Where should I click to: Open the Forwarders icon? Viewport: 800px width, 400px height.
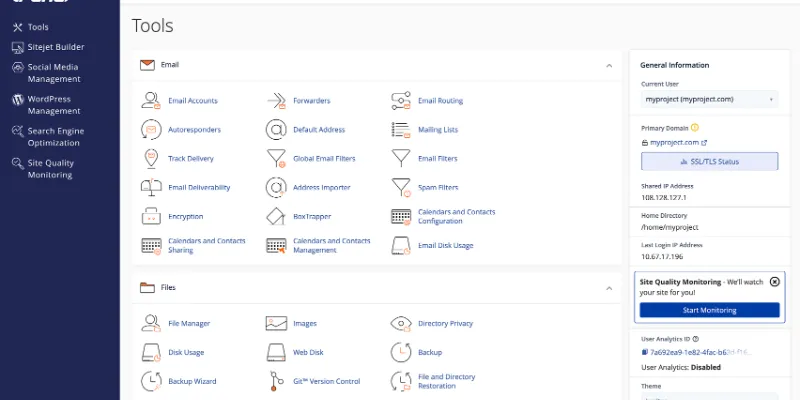(x=276, y=100)
